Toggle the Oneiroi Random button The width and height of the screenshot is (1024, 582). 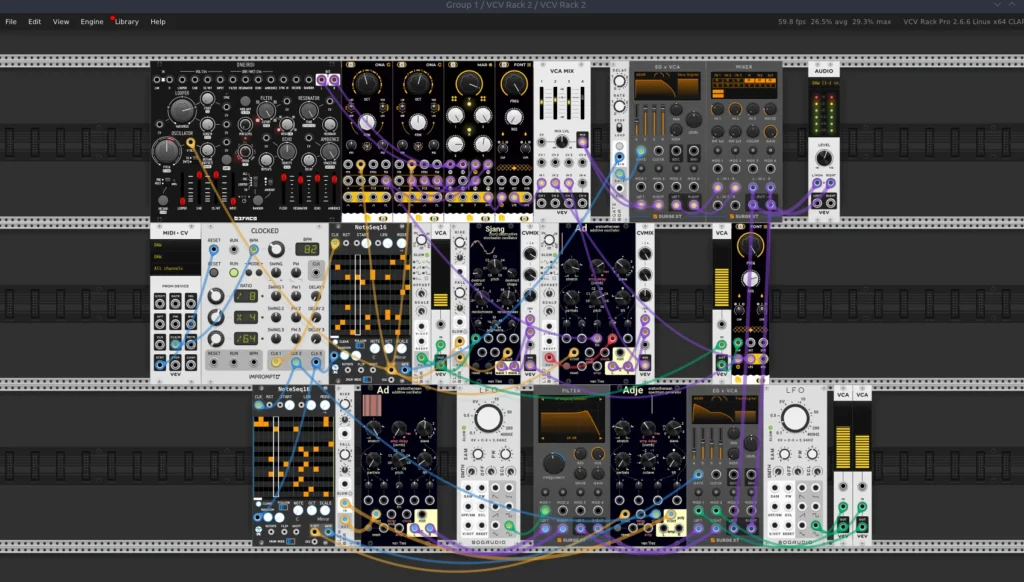[258, 201]
